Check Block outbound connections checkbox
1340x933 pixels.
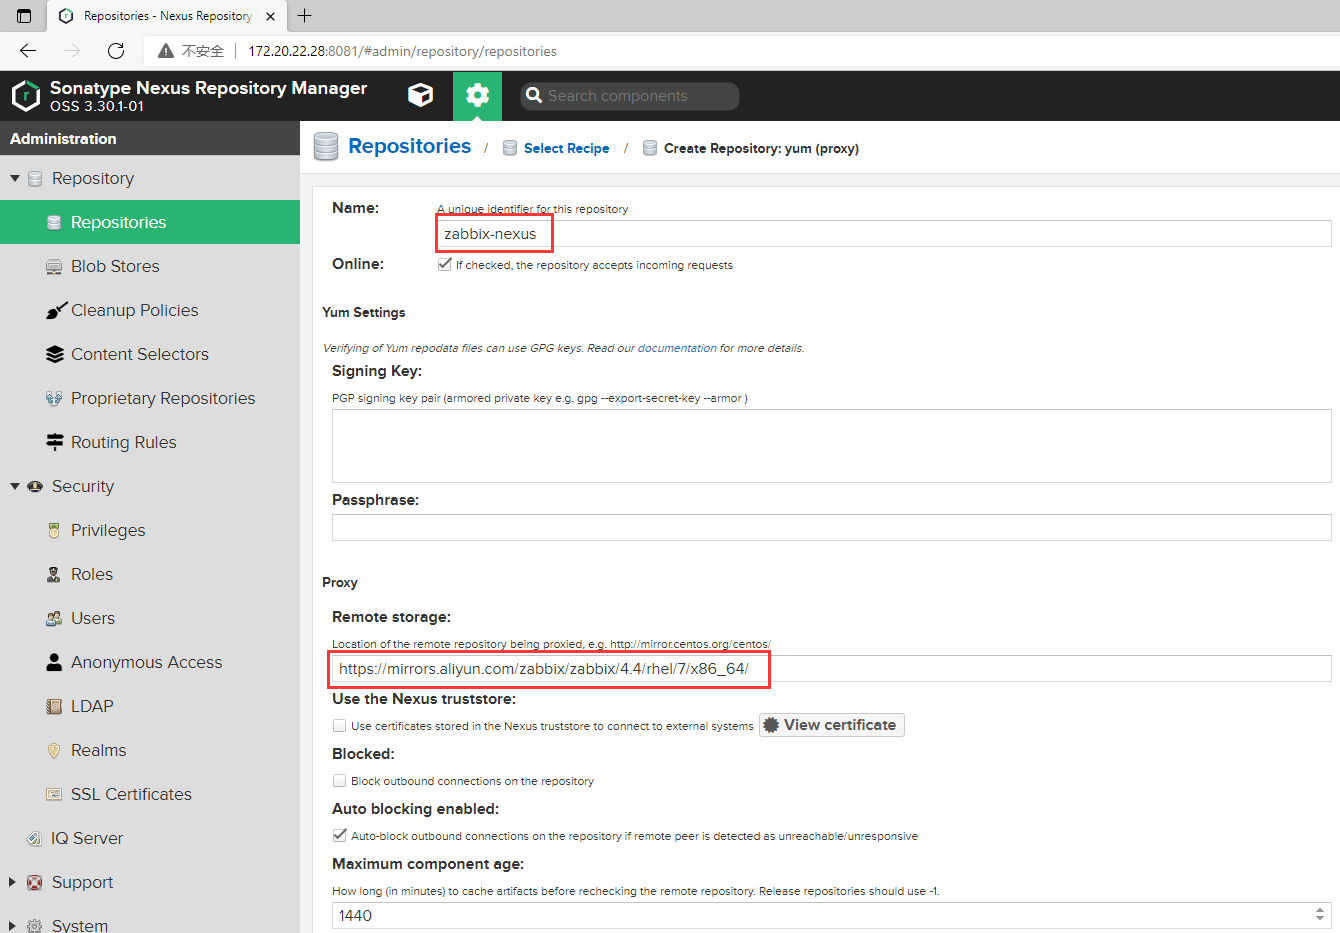340,781
